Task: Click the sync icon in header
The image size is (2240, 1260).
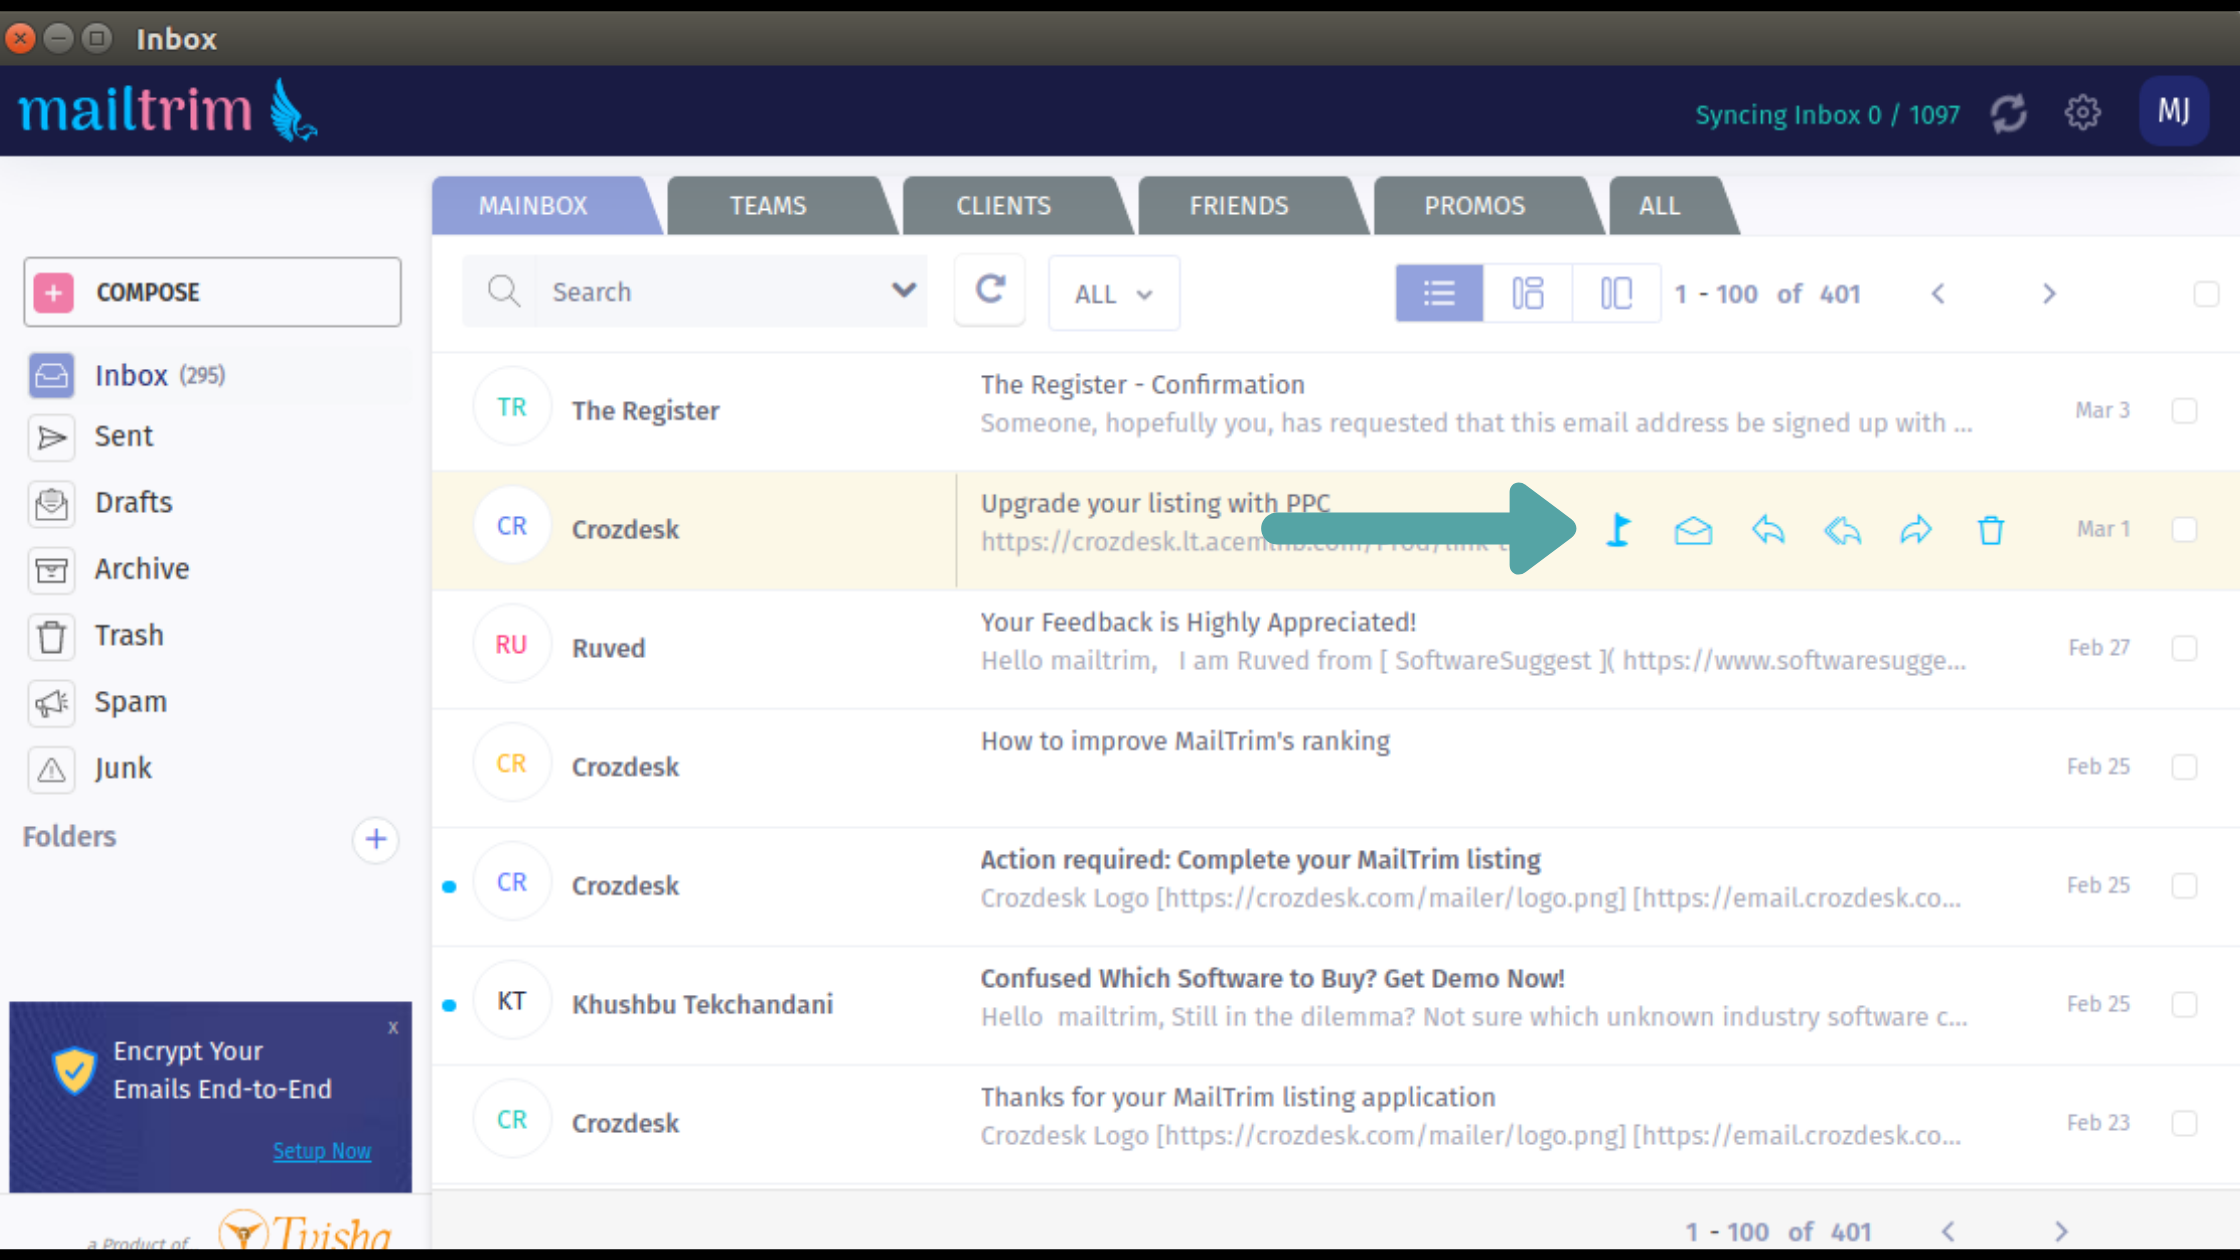Action: (2008, 113)
